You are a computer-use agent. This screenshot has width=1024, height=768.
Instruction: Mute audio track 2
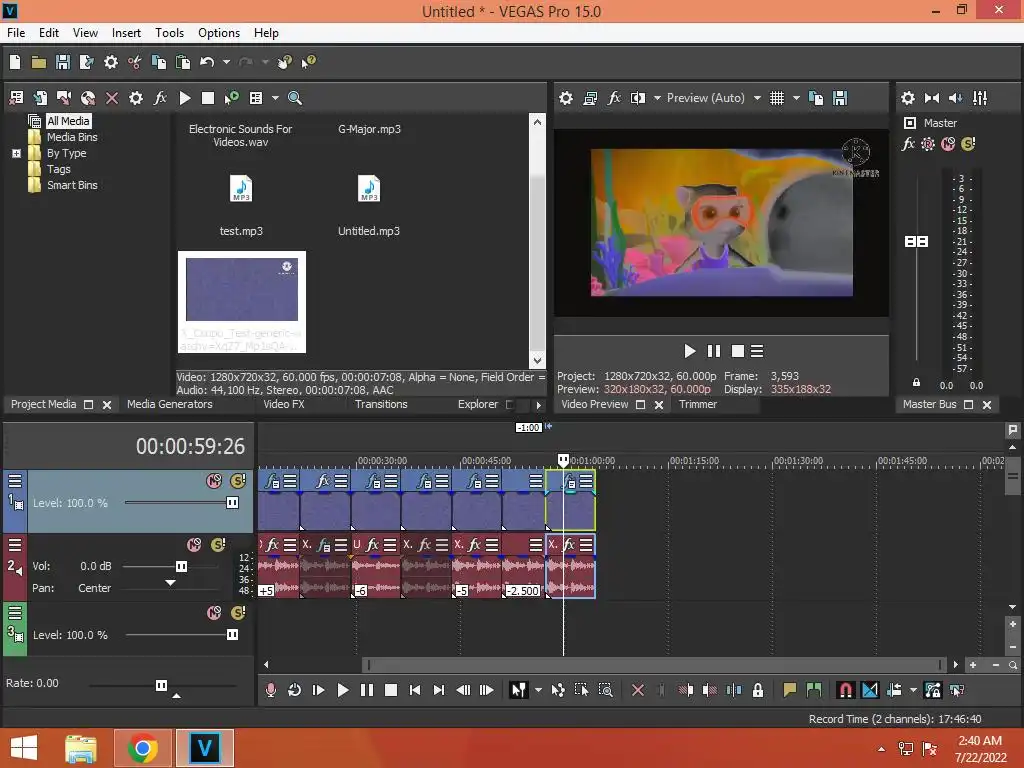[194, 545]
